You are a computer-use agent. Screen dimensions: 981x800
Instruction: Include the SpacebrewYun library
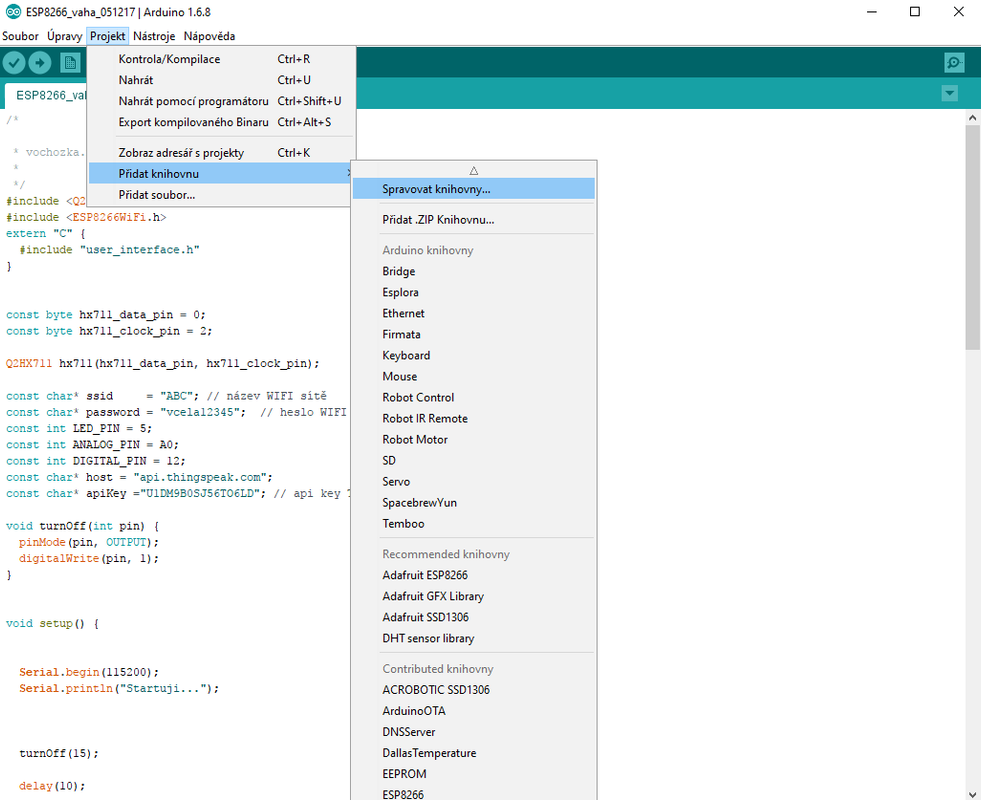[474, 502]
